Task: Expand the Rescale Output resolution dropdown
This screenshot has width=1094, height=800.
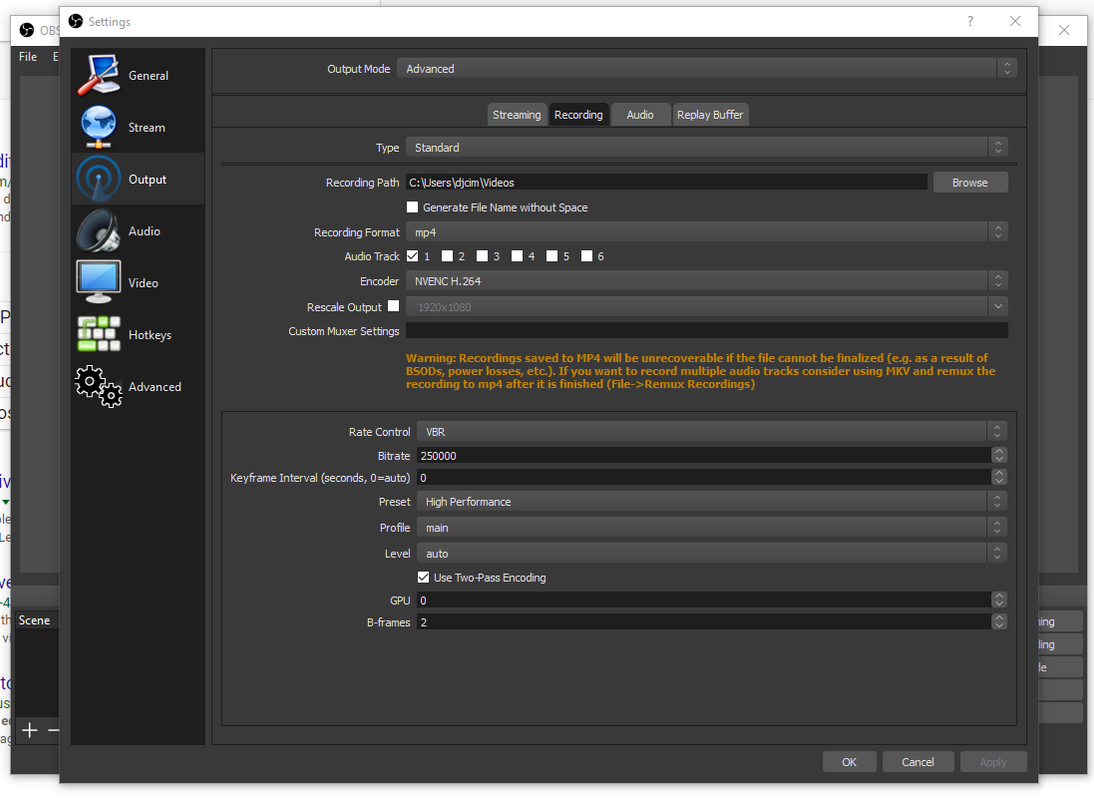Action: tap(998, 306)
